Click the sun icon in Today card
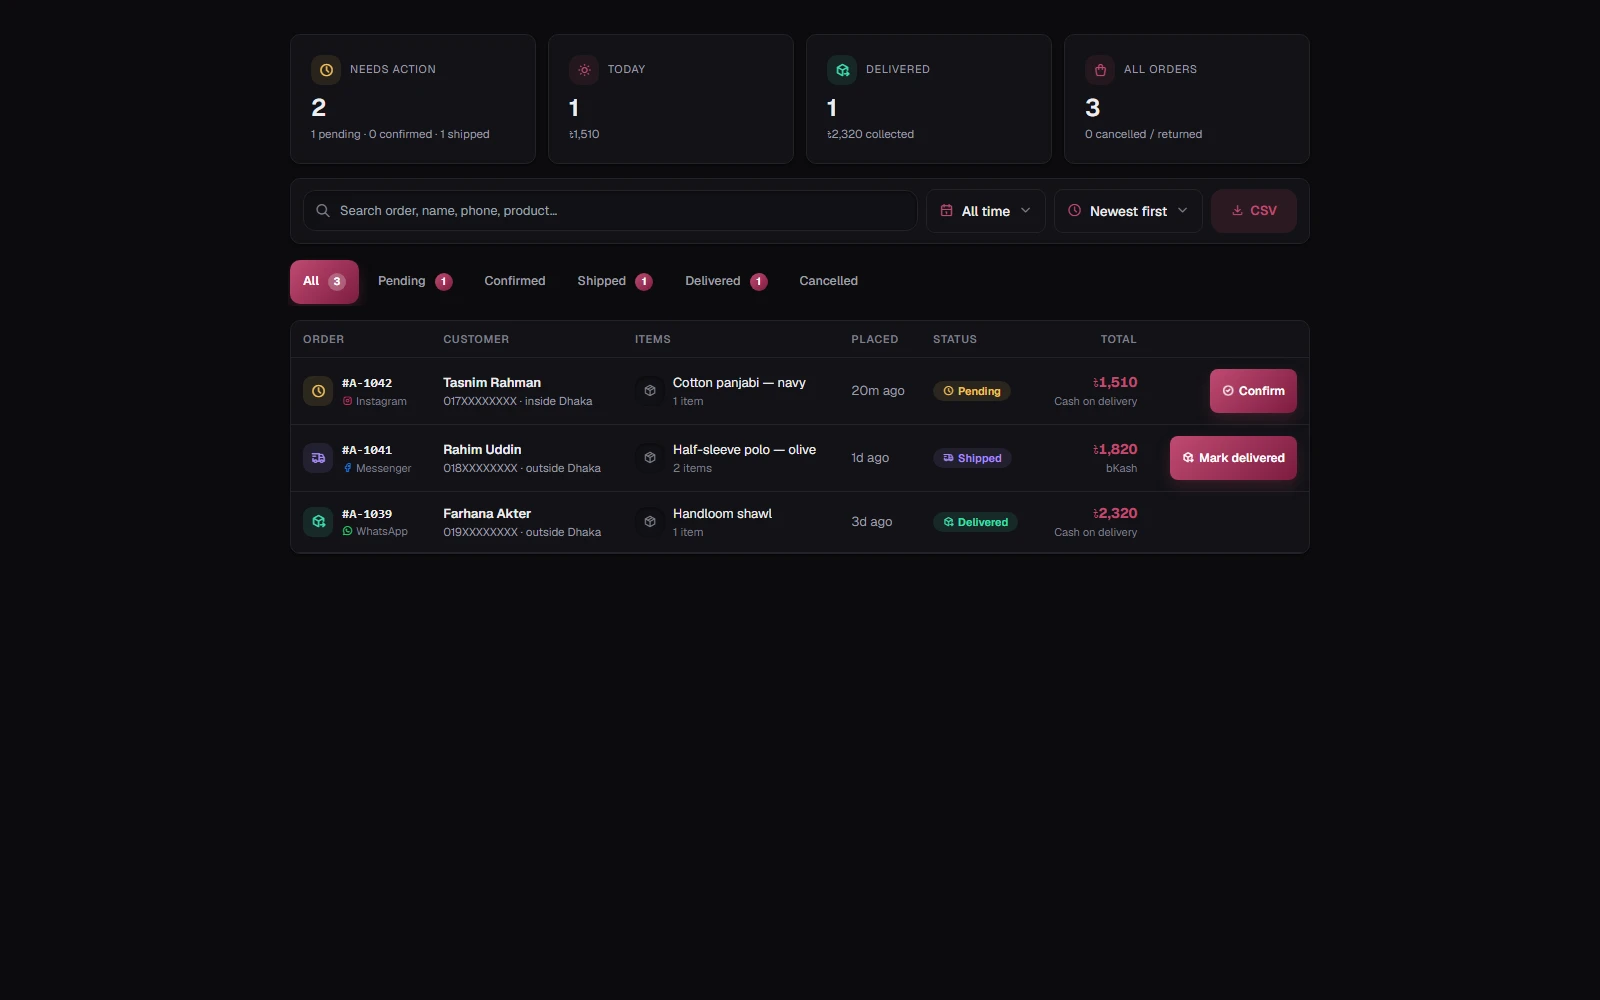1600x1000 pixels. 584,70
